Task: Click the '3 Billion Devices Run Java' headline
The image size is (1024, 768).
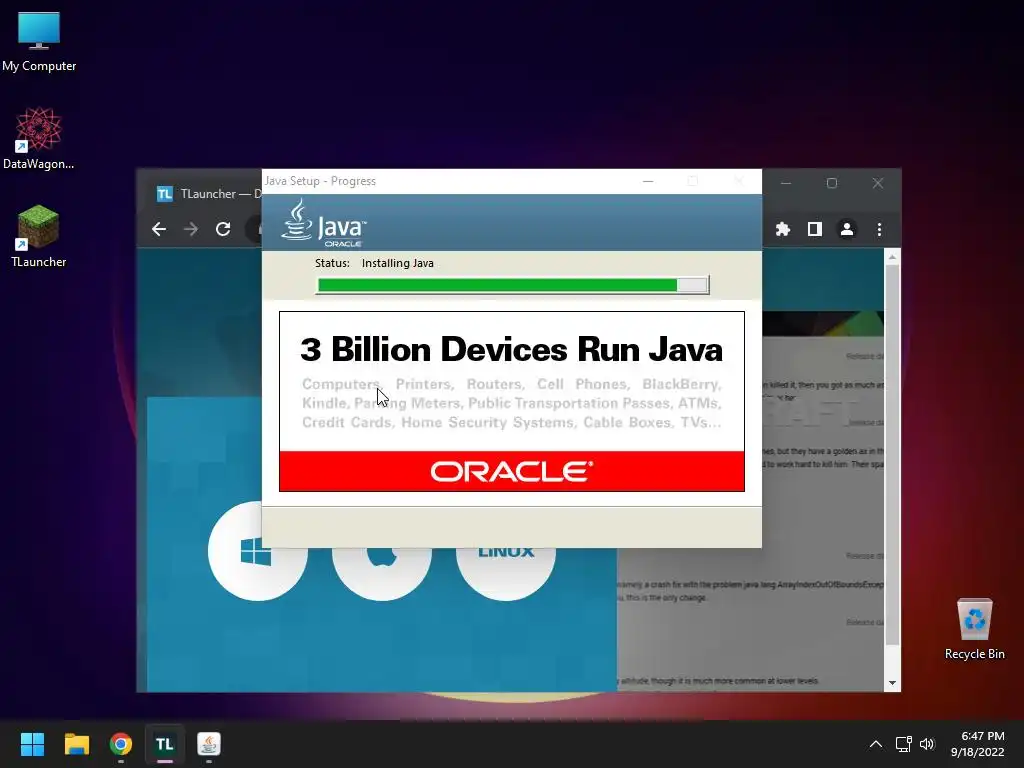Action: 511,349
